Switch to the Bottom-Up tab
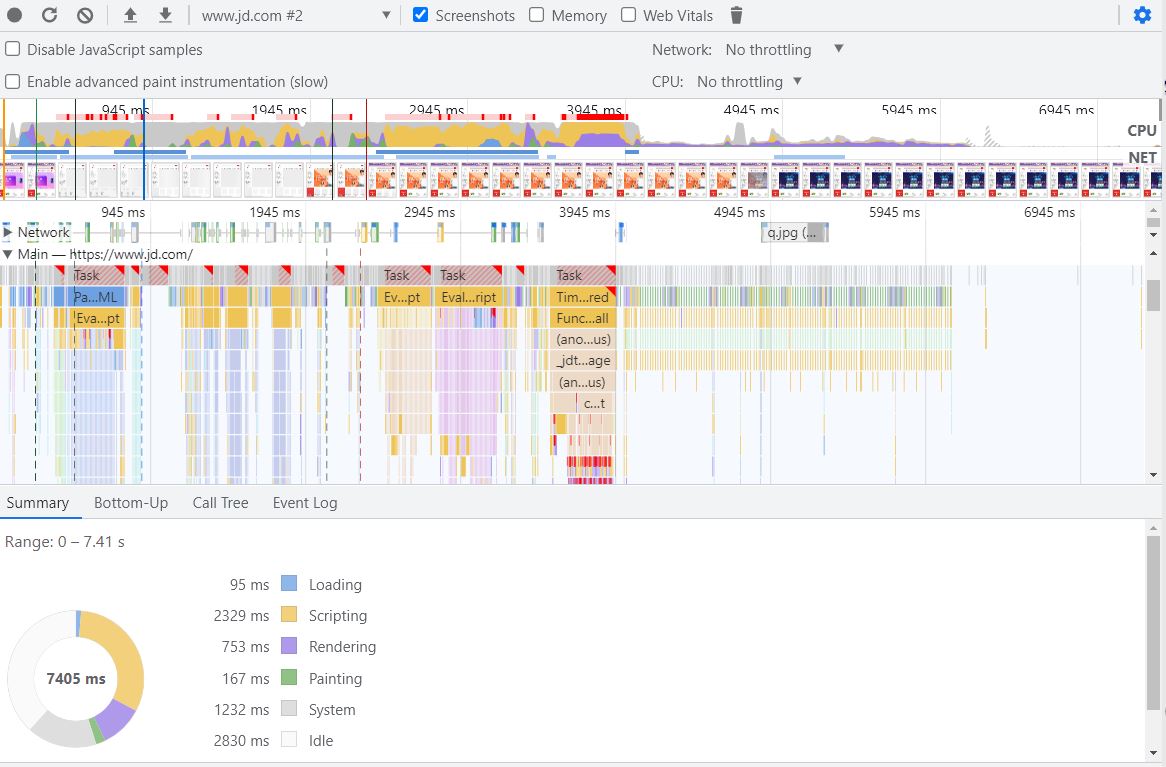1166x767 pixels. click(131, 503)
